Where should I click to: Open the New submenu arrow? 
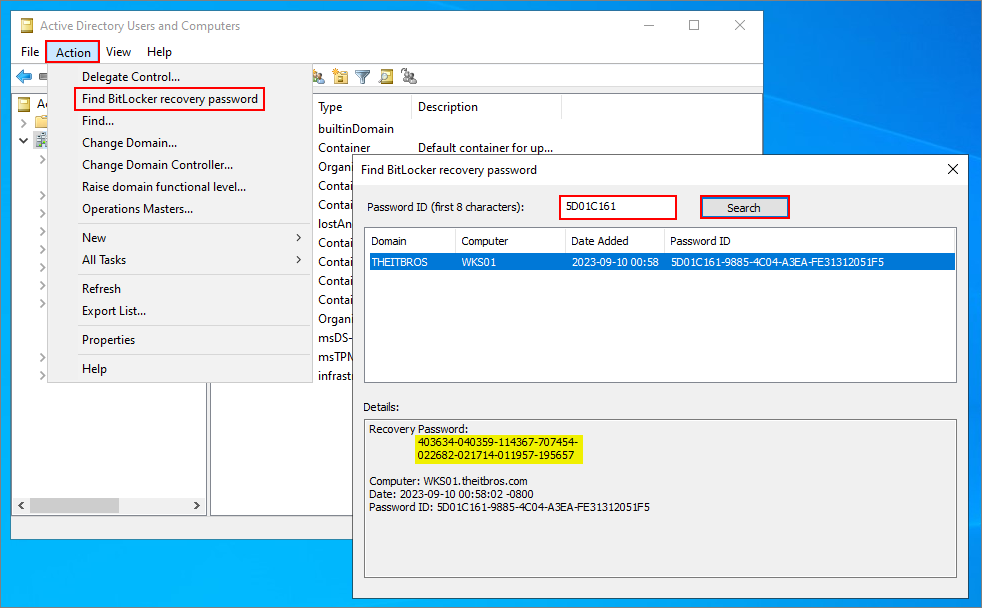[299, 237]
